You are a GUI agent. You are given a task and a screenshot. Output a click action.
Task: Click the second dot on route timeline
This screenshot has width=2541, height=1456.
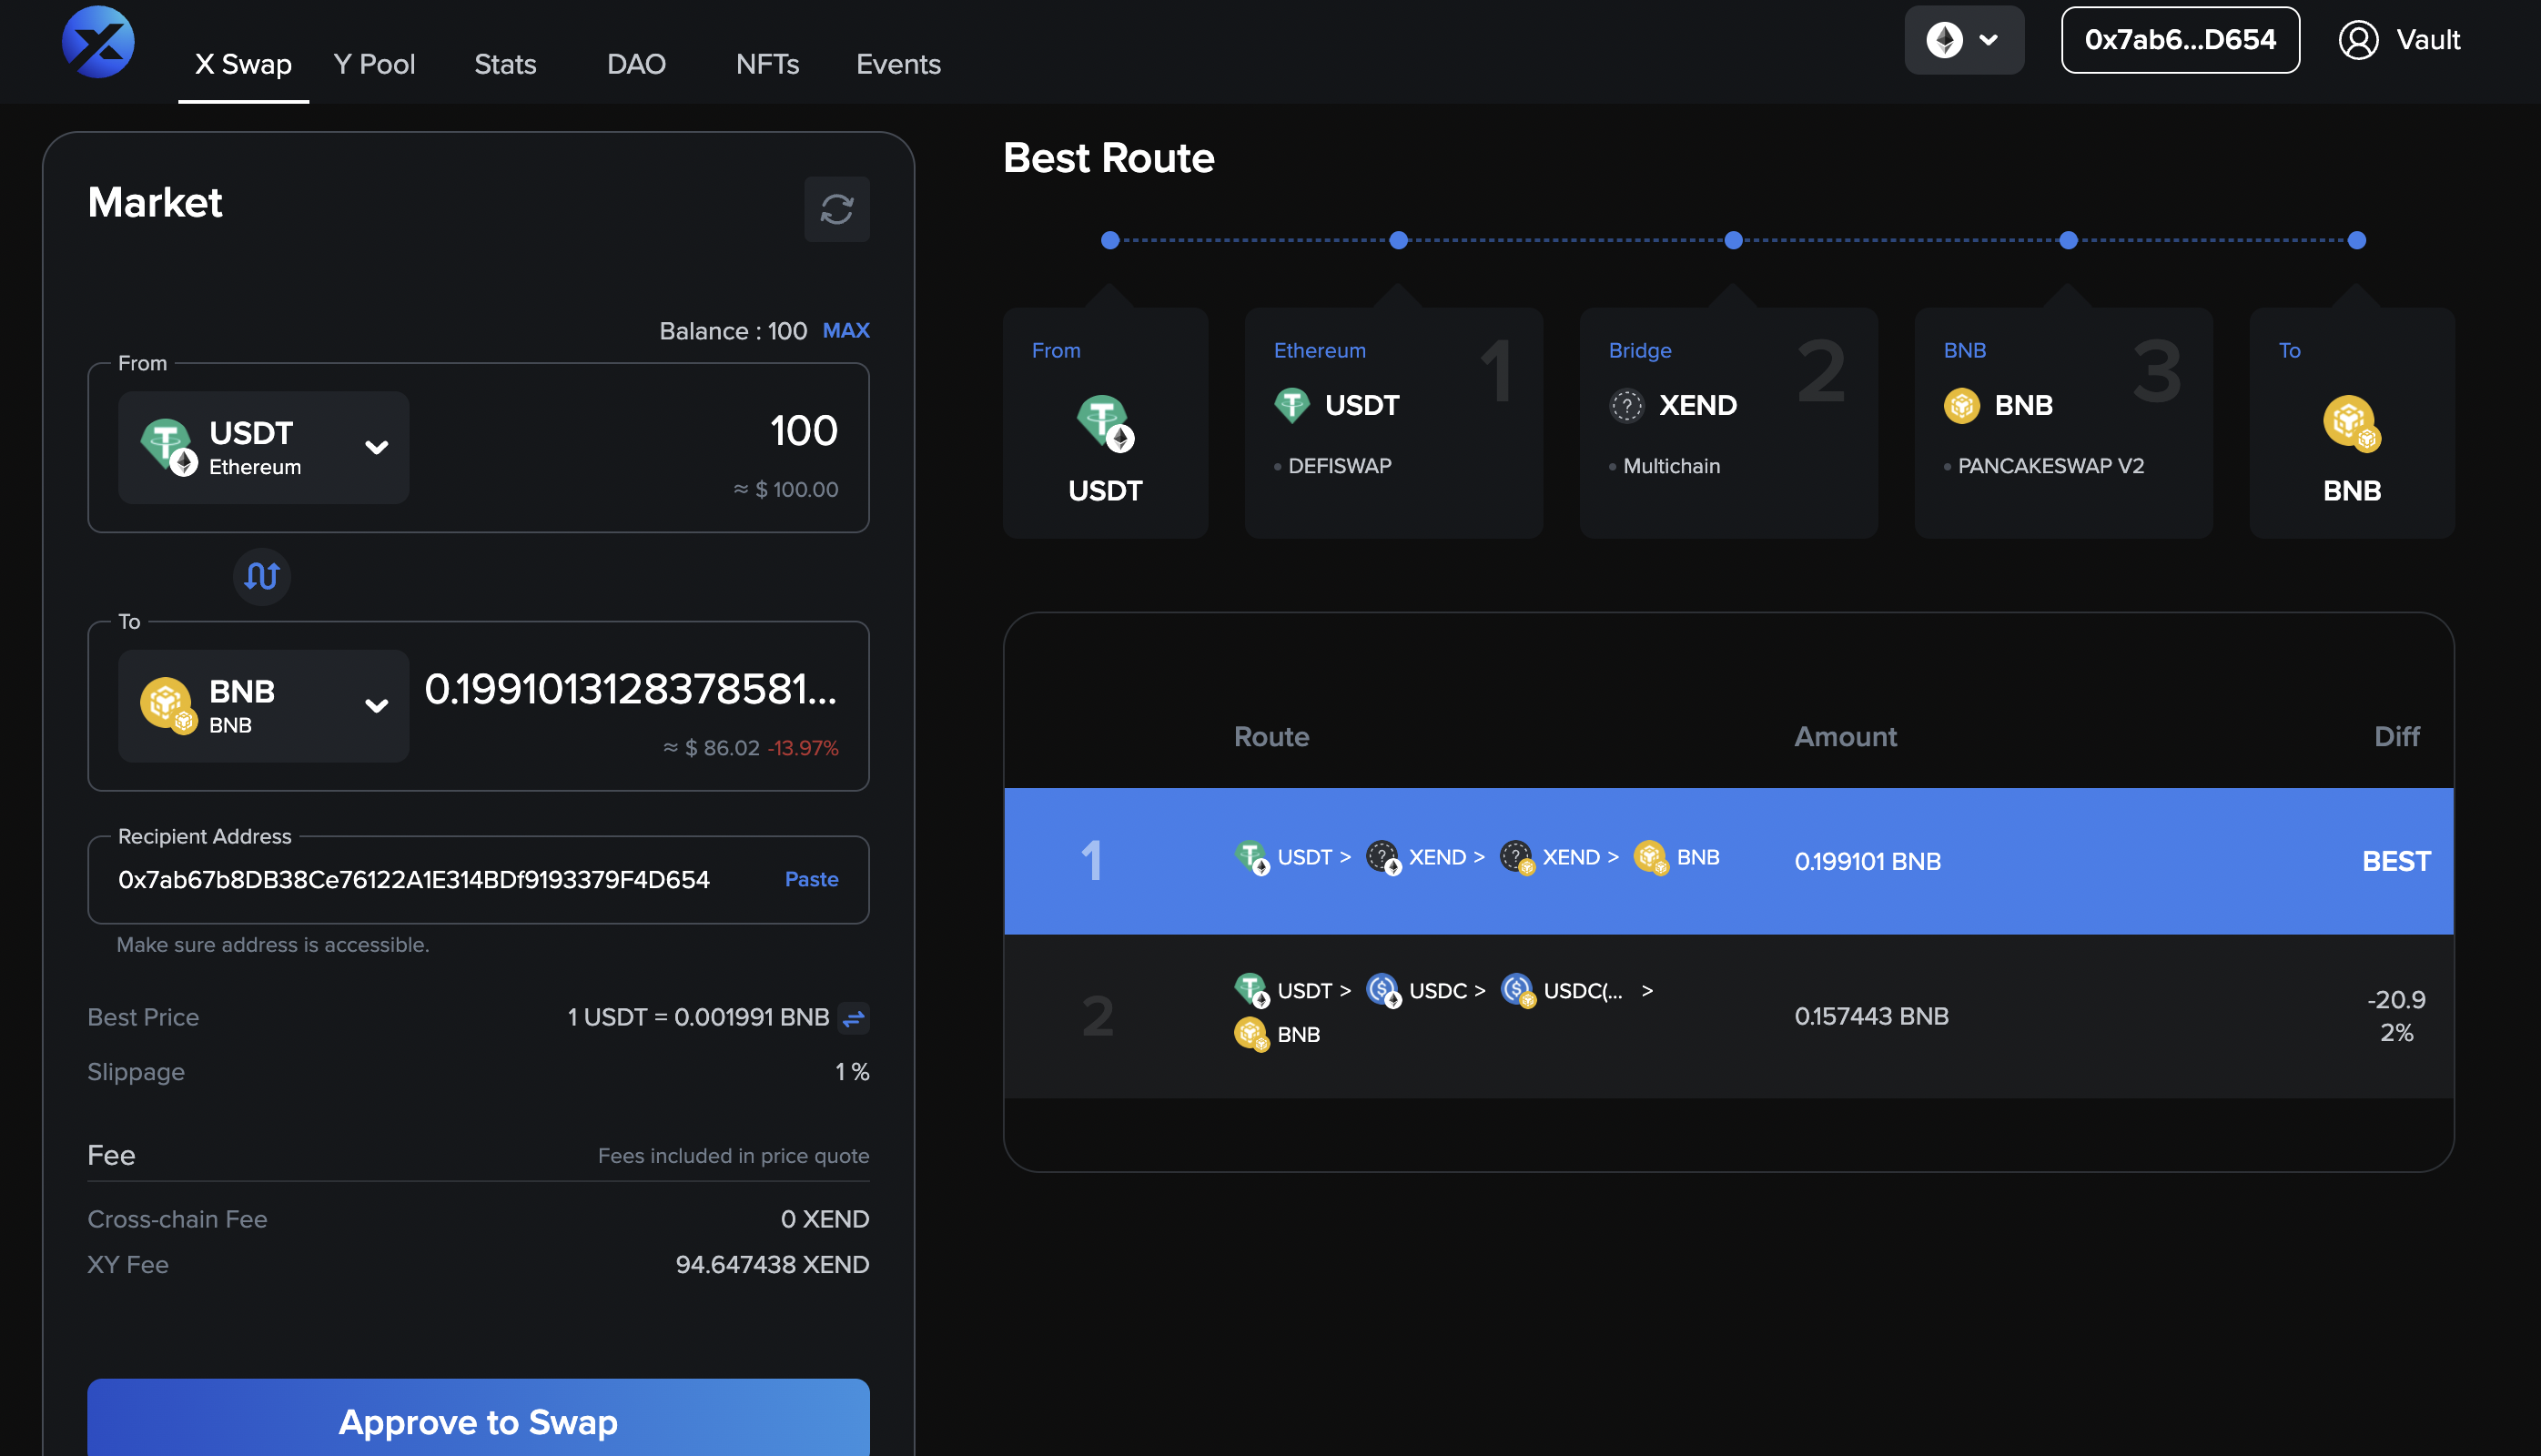tap(1398, 240)
